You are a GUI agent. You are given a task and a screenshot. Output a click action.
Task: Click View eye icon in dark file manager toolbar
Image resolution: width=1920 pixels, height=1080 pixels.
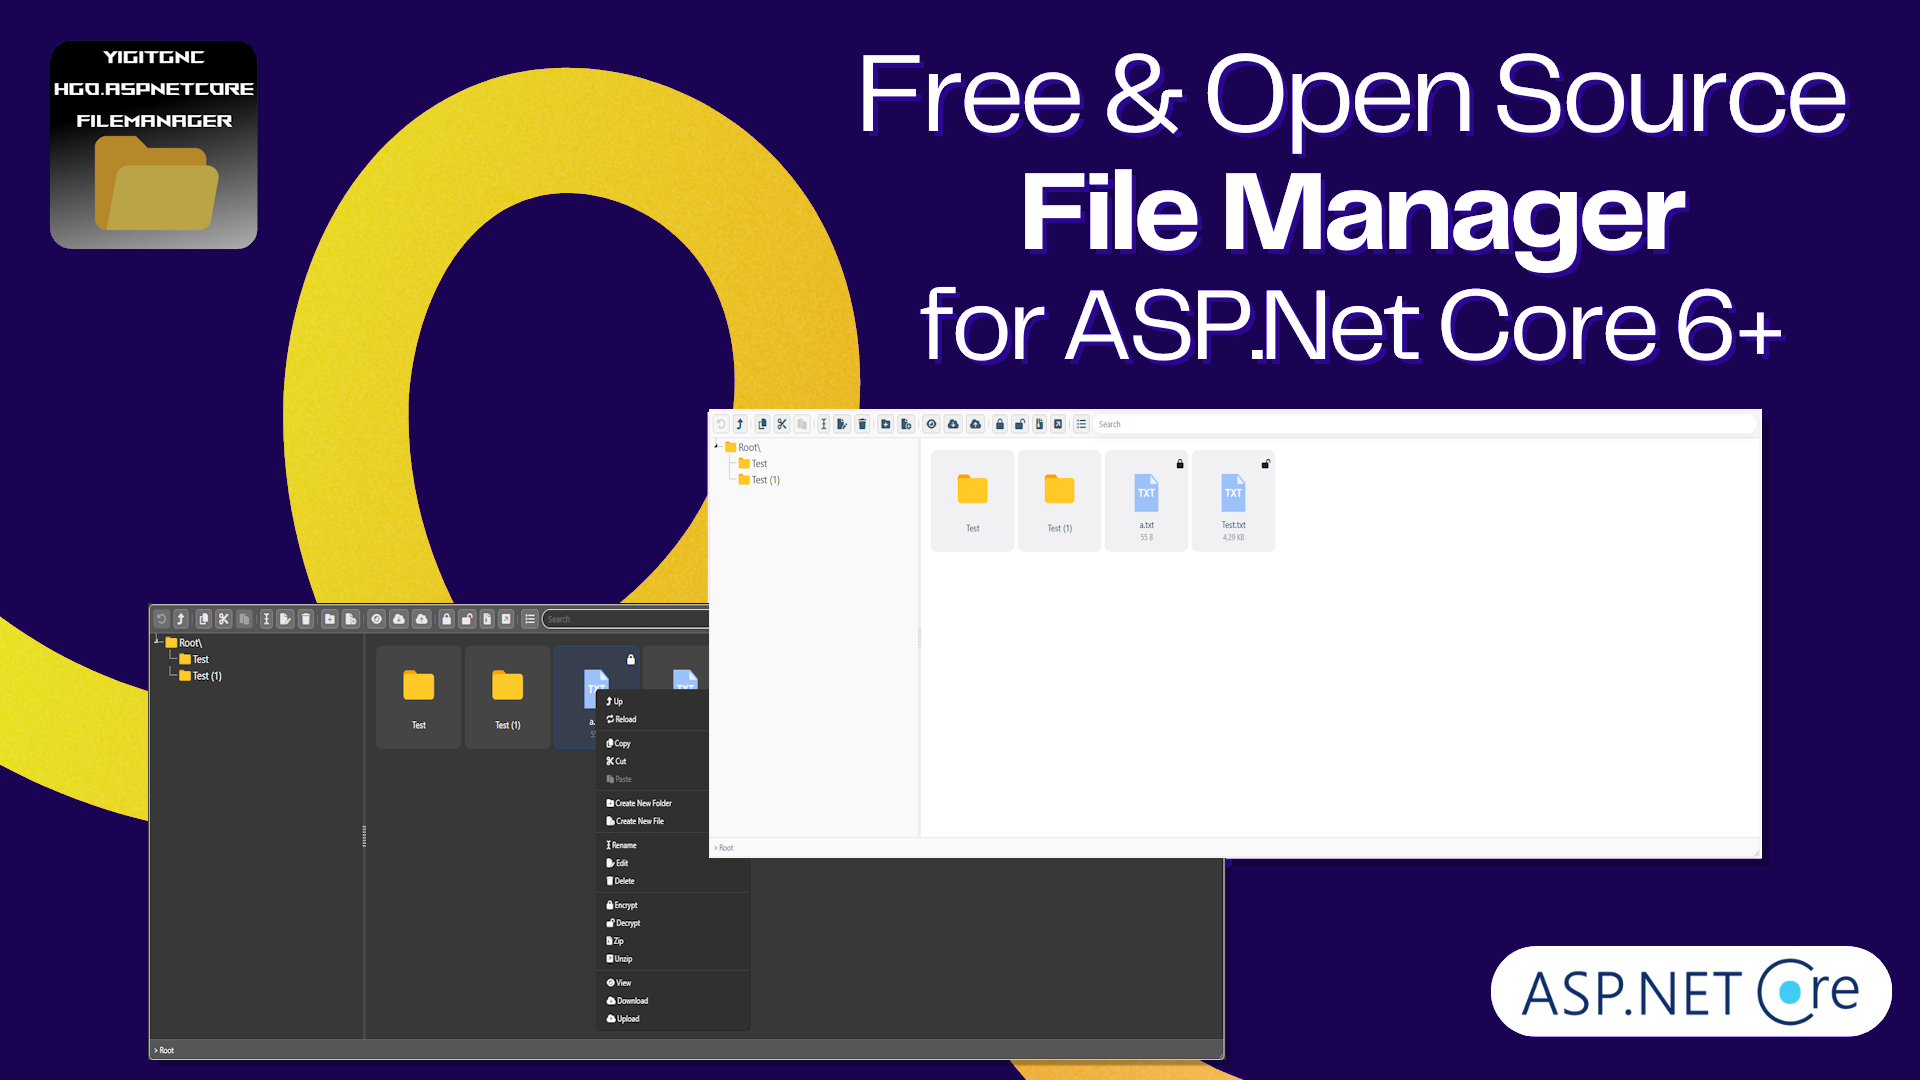(376, 619)
